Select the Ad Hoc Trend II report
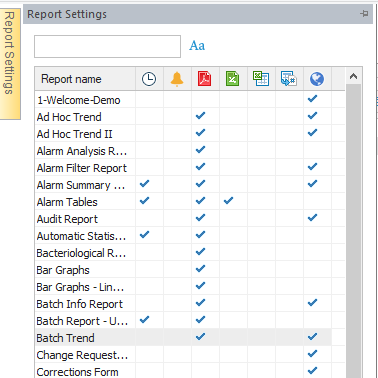 pos(75,134)
